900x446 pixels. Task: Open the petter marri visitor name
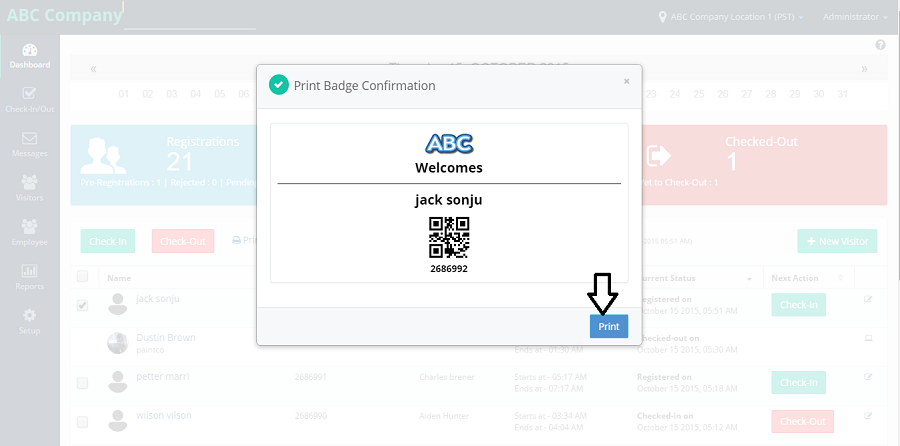tap(162, 377)
